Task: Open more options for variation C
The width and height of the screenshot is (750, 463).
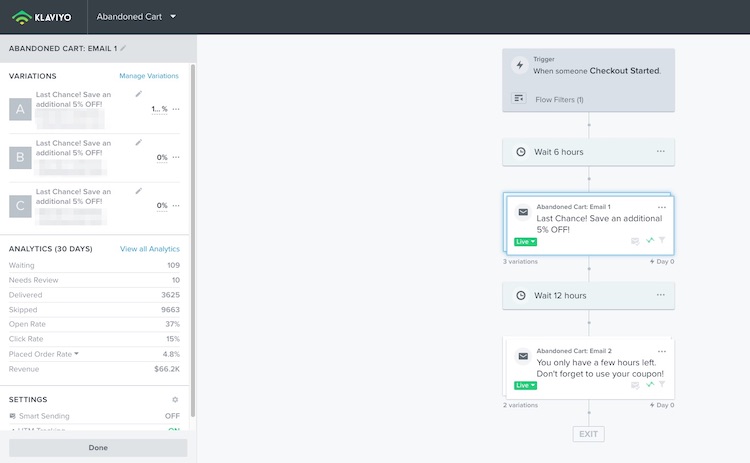Action: [176, 206]
